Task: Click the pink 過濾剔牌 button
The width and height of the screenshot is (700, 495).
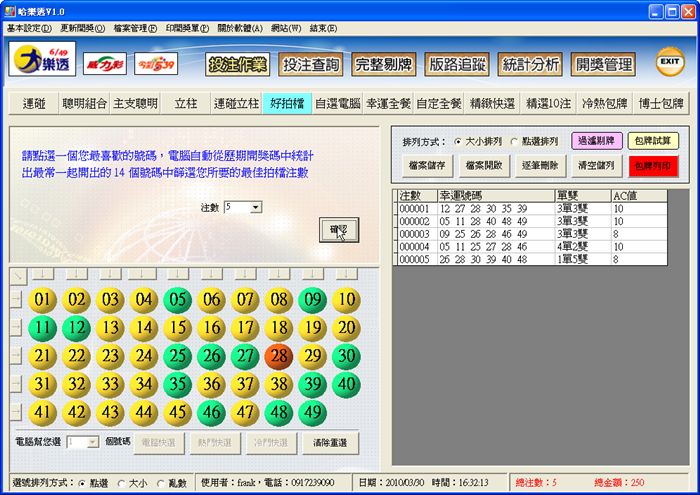Action: tap(597, 141)
